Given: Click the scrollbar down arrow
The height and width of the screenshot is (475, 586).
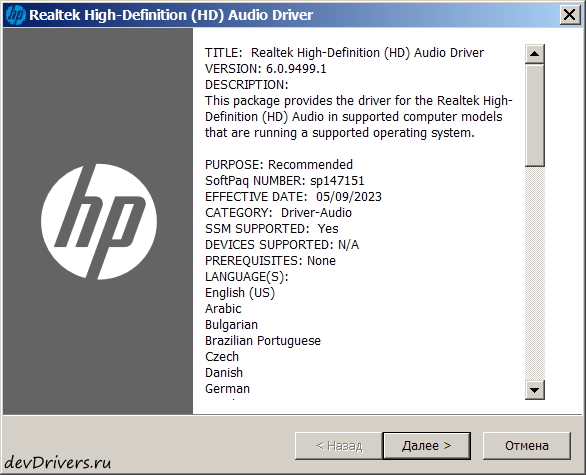Looking at the screenshot, I should (x=534, y=390).
